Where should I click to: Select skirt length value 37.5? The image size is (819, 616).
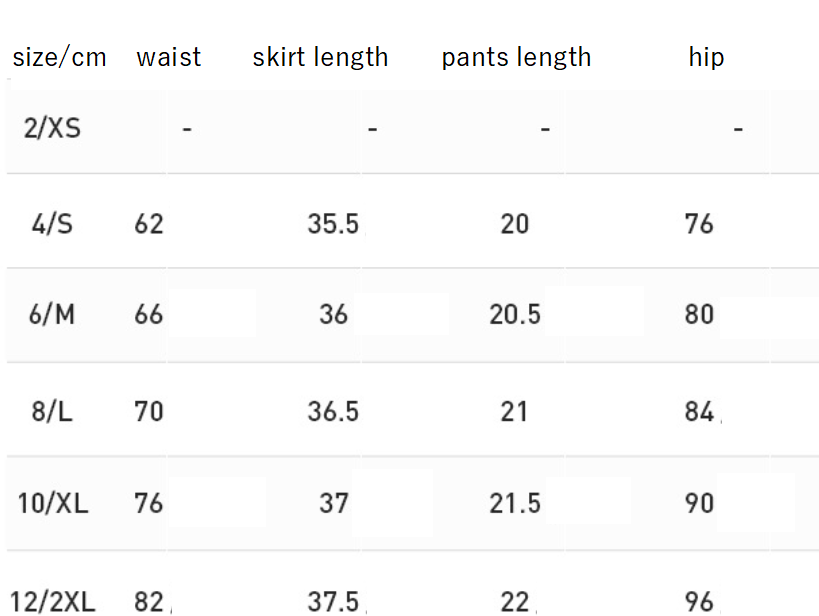pos(333,601)
